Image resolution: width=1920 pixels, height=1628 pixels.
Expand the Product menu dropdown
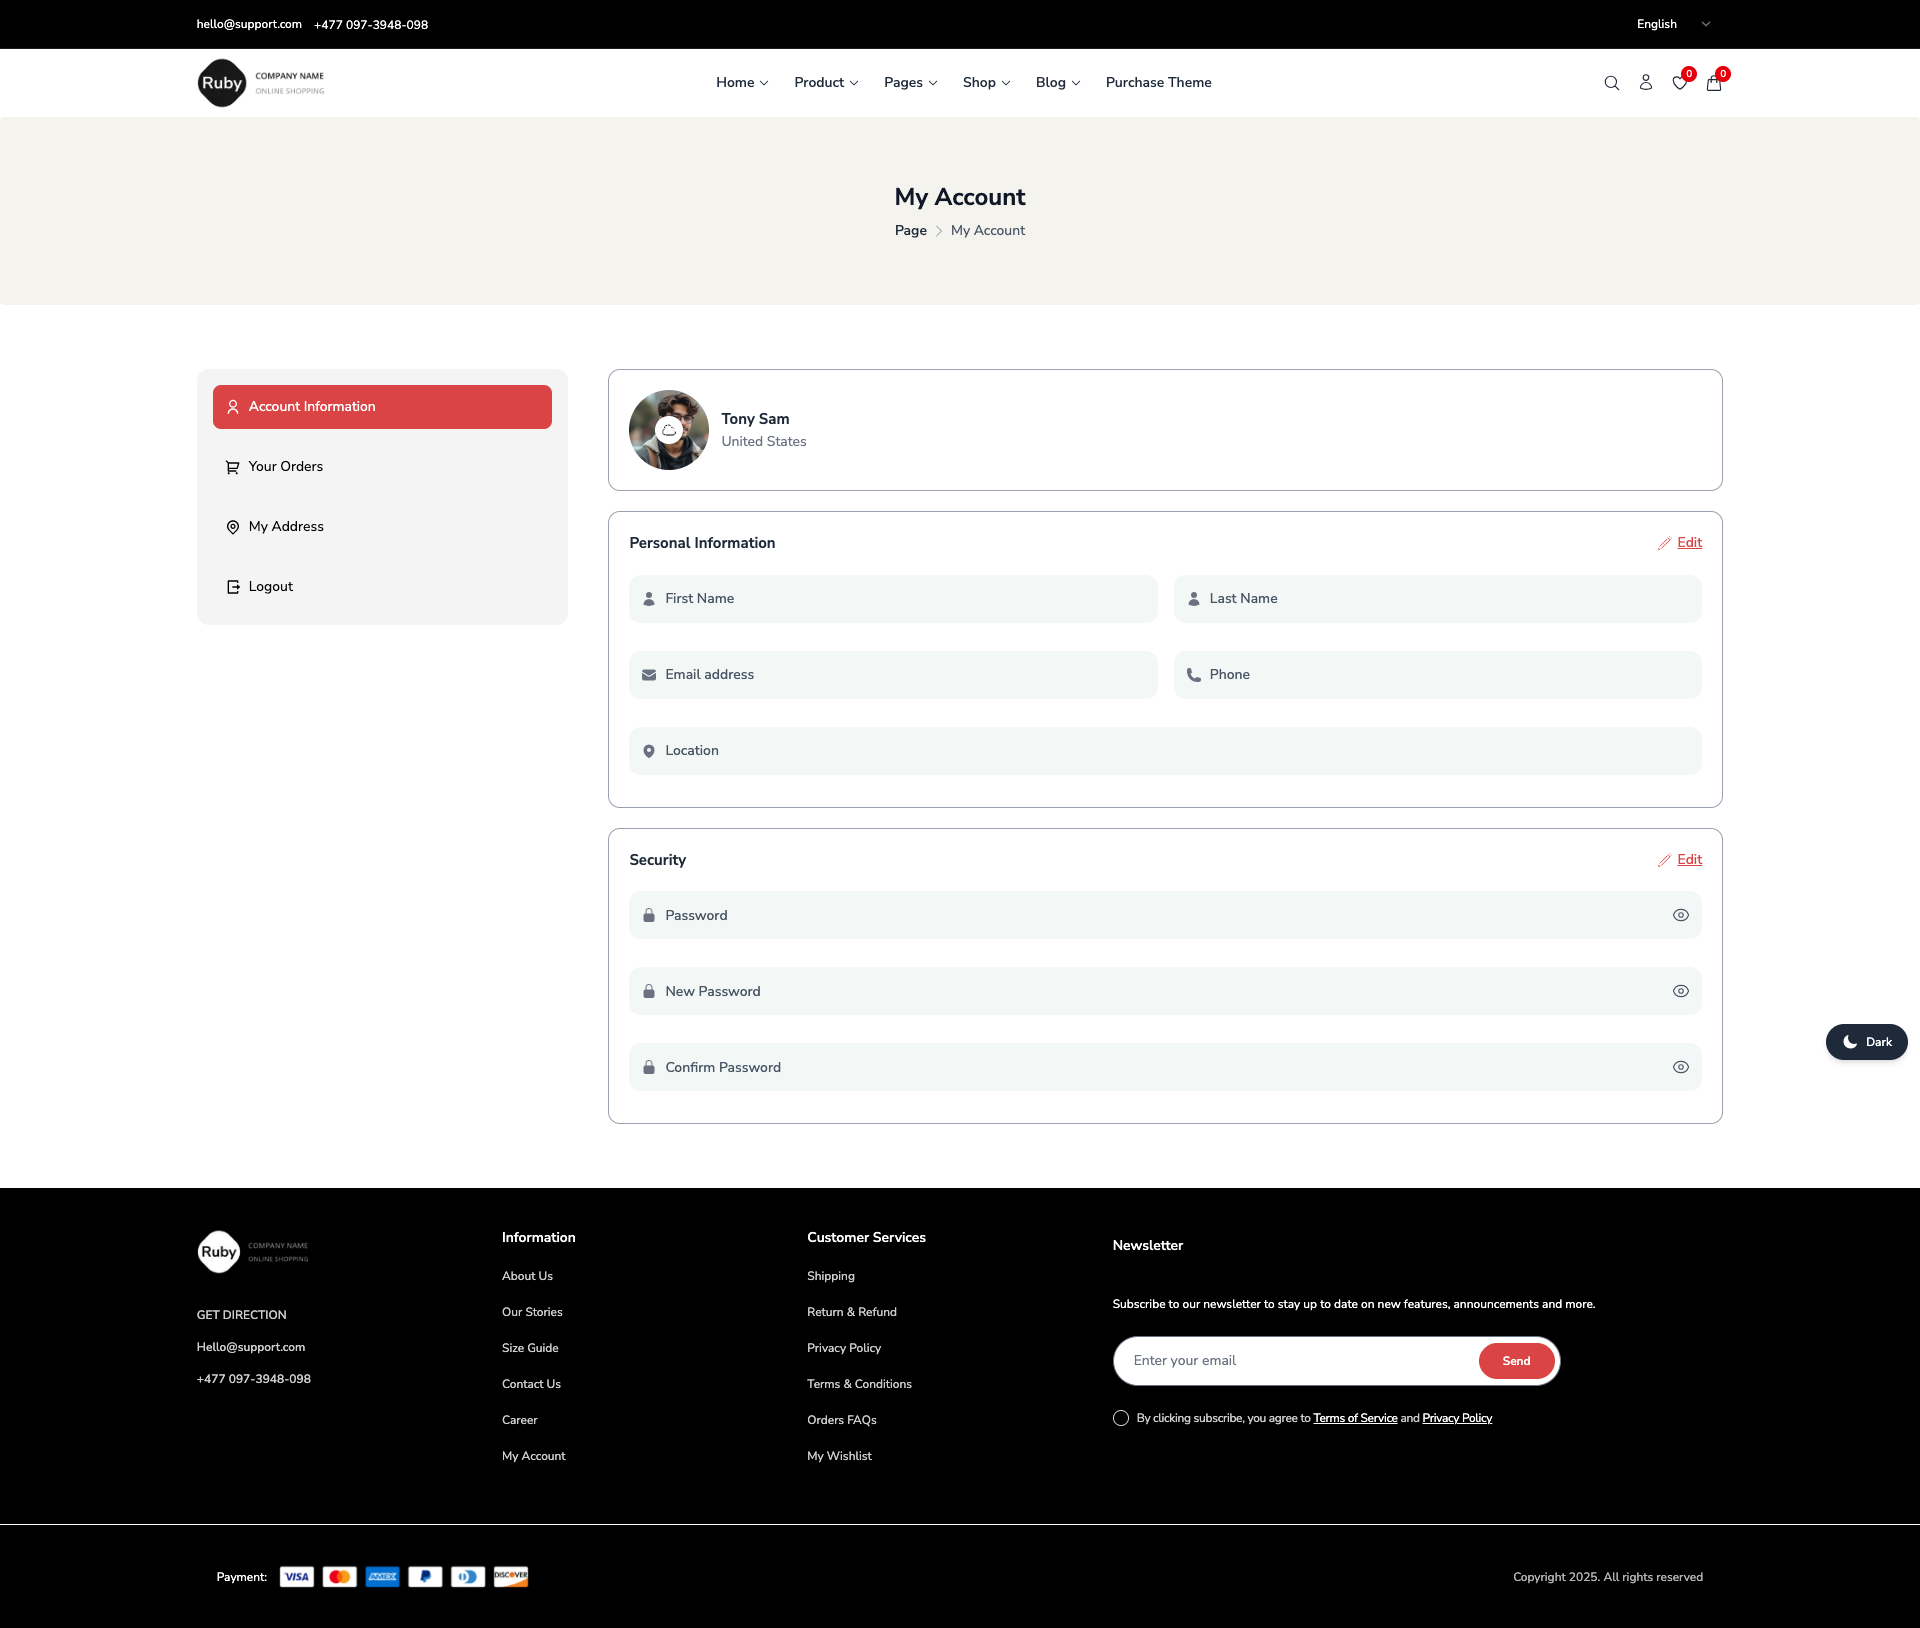pos(826,83)
